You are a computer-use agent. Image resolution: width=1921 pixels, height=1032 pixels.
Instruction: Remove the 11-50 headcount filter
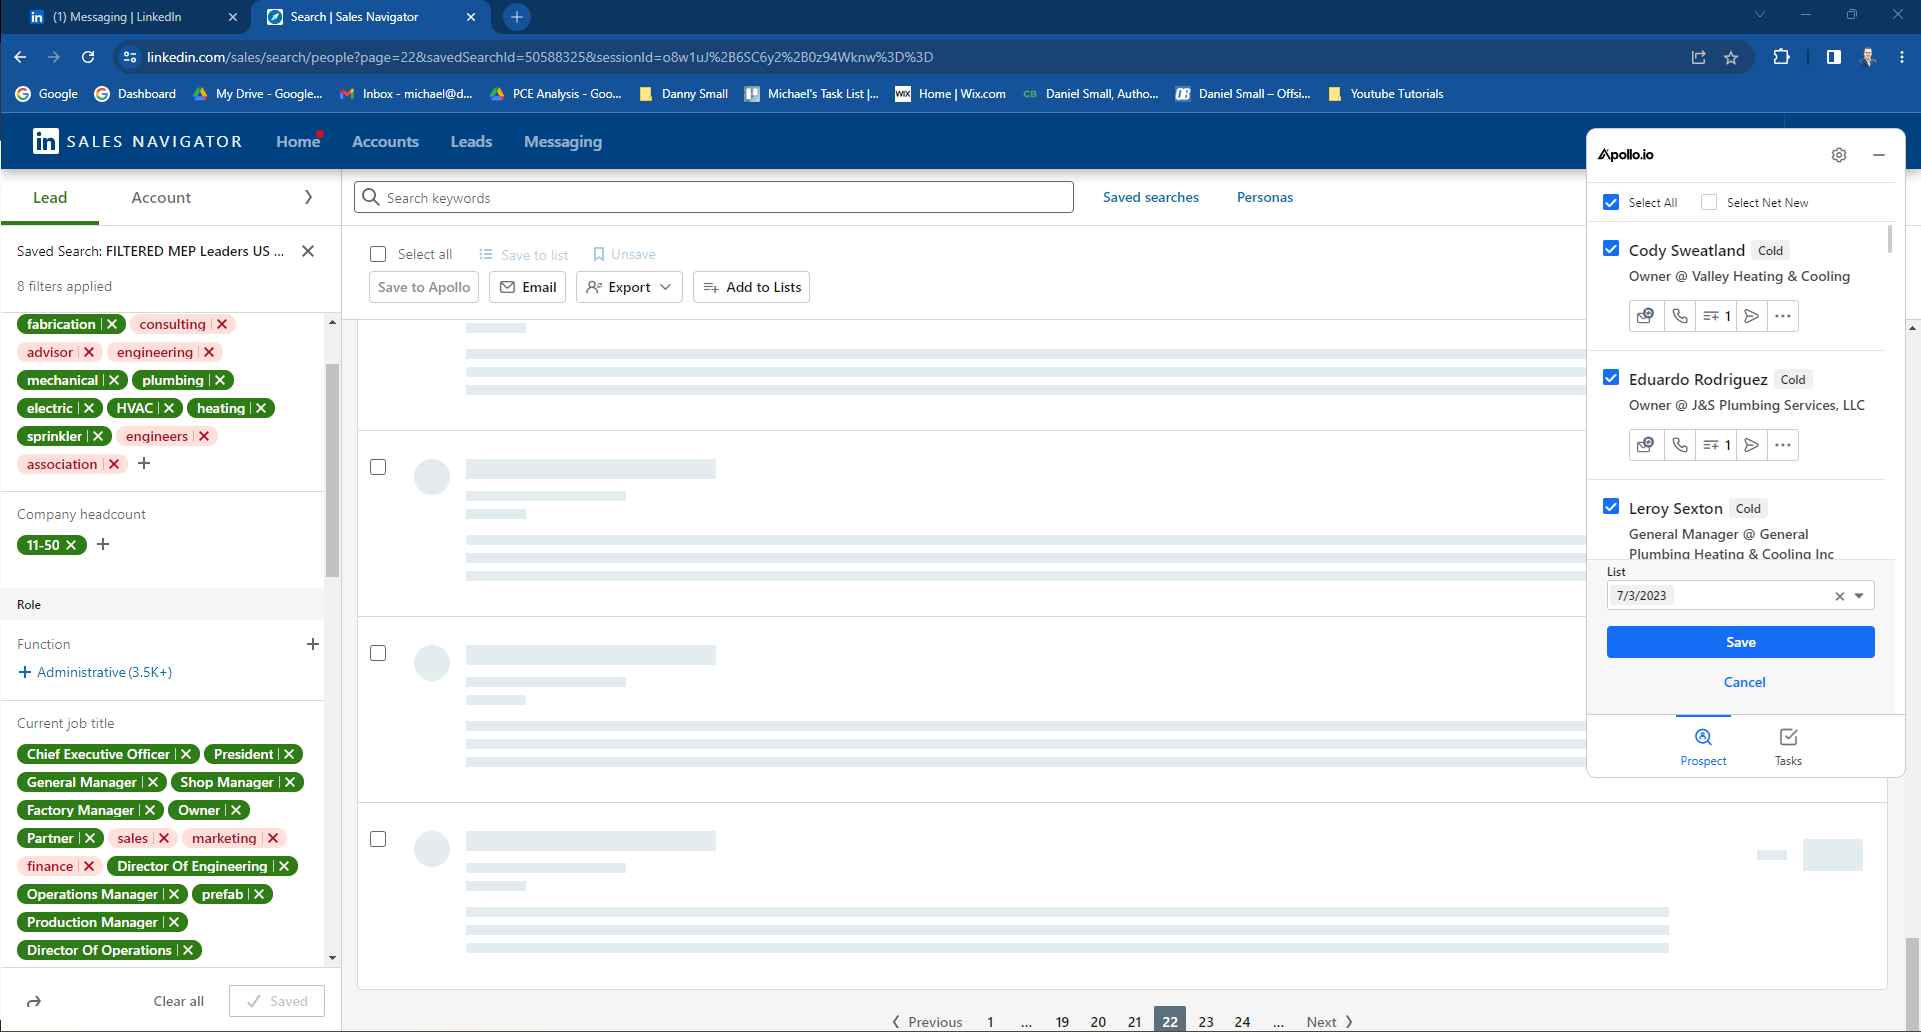click(71, 545)
